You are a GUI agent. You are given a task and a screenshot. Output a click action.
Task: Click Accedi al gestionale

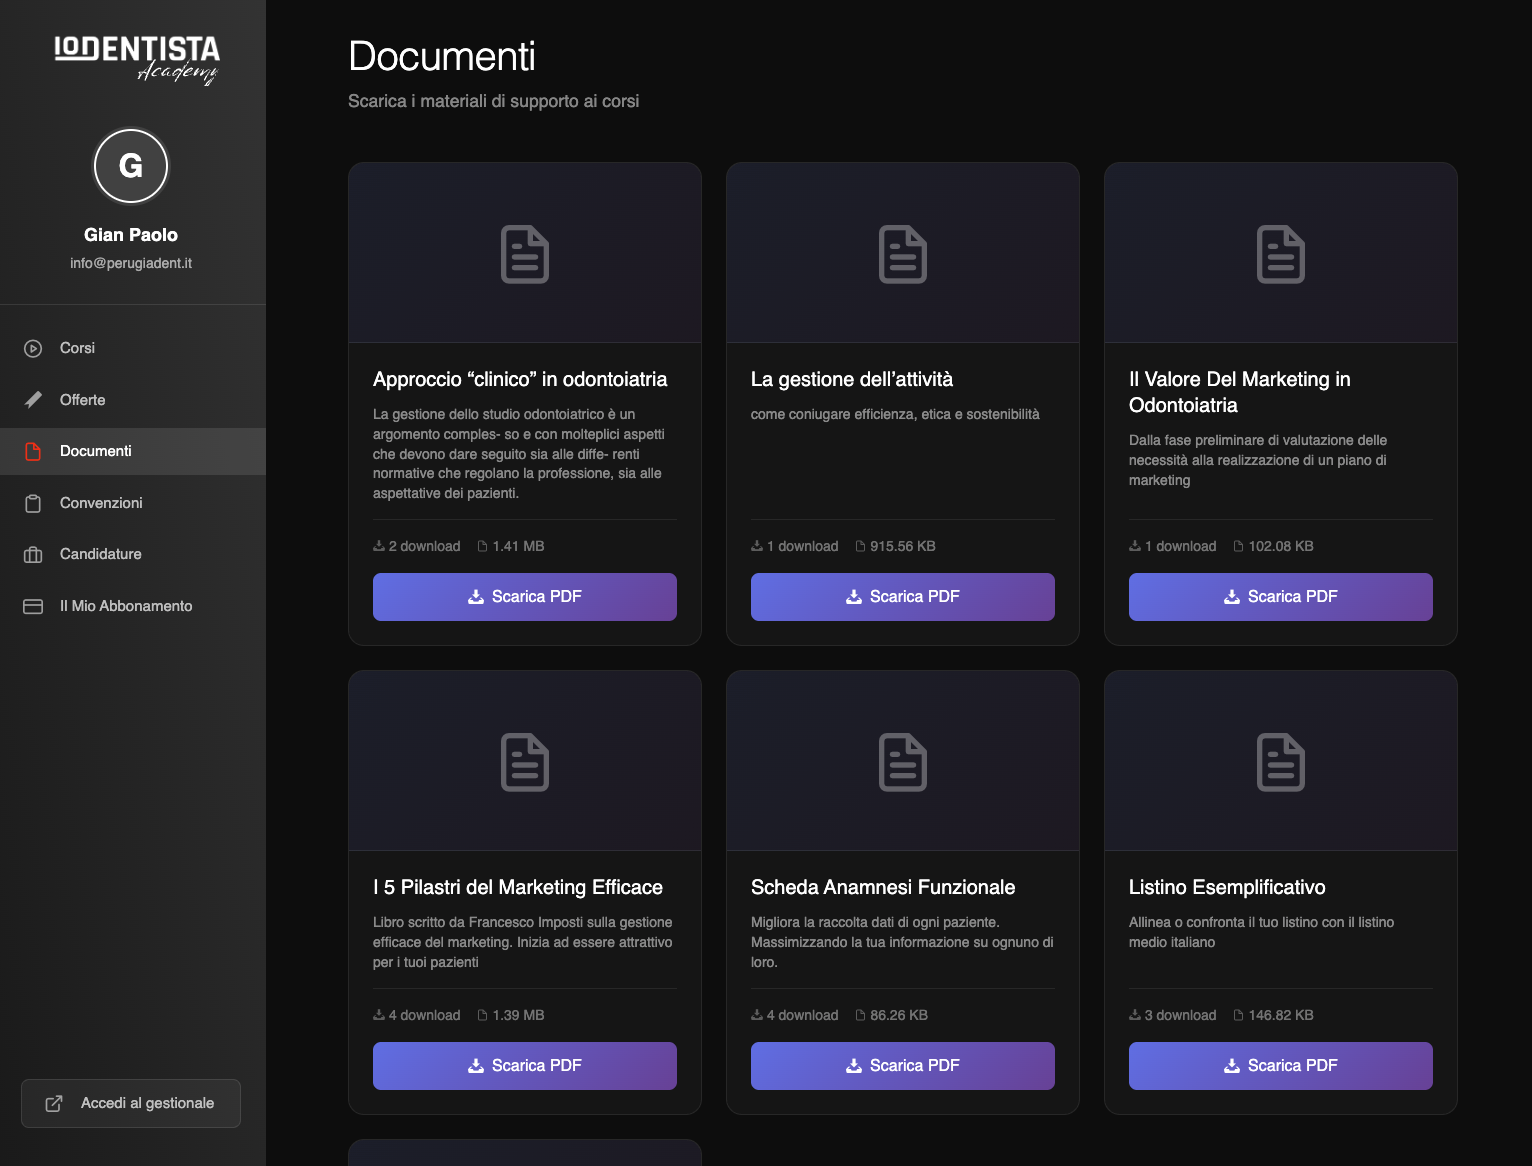[x=130, y=1103]
